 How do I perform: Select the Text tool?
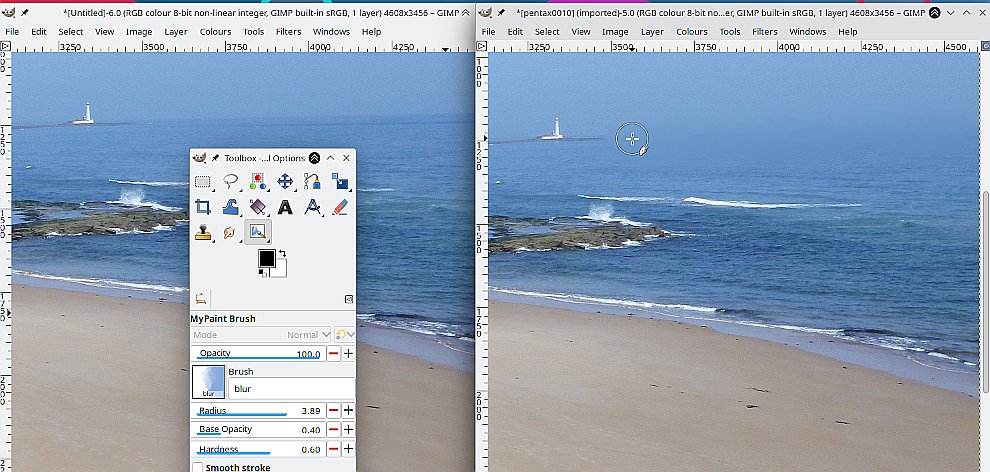285,207
